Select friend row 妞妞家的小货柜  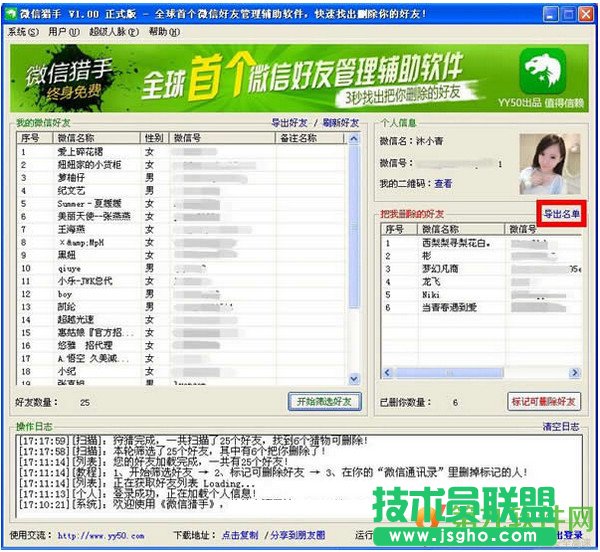click(183, 165)
